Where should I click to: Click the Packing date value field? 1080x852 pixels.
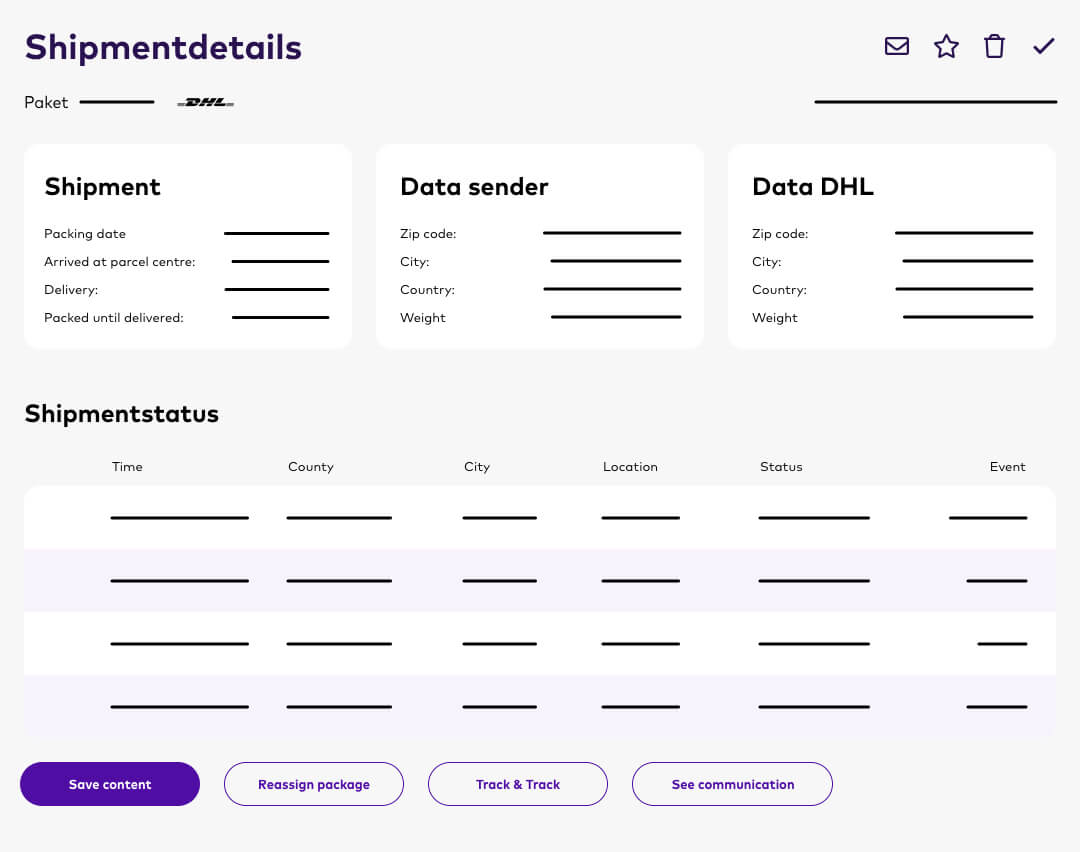coord(276,233)
